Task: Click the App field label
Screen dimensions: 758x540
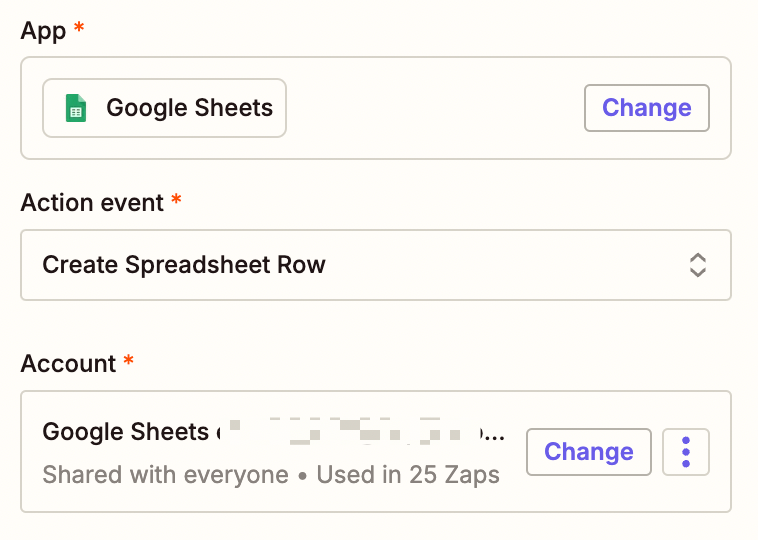Action: (43, 31)
